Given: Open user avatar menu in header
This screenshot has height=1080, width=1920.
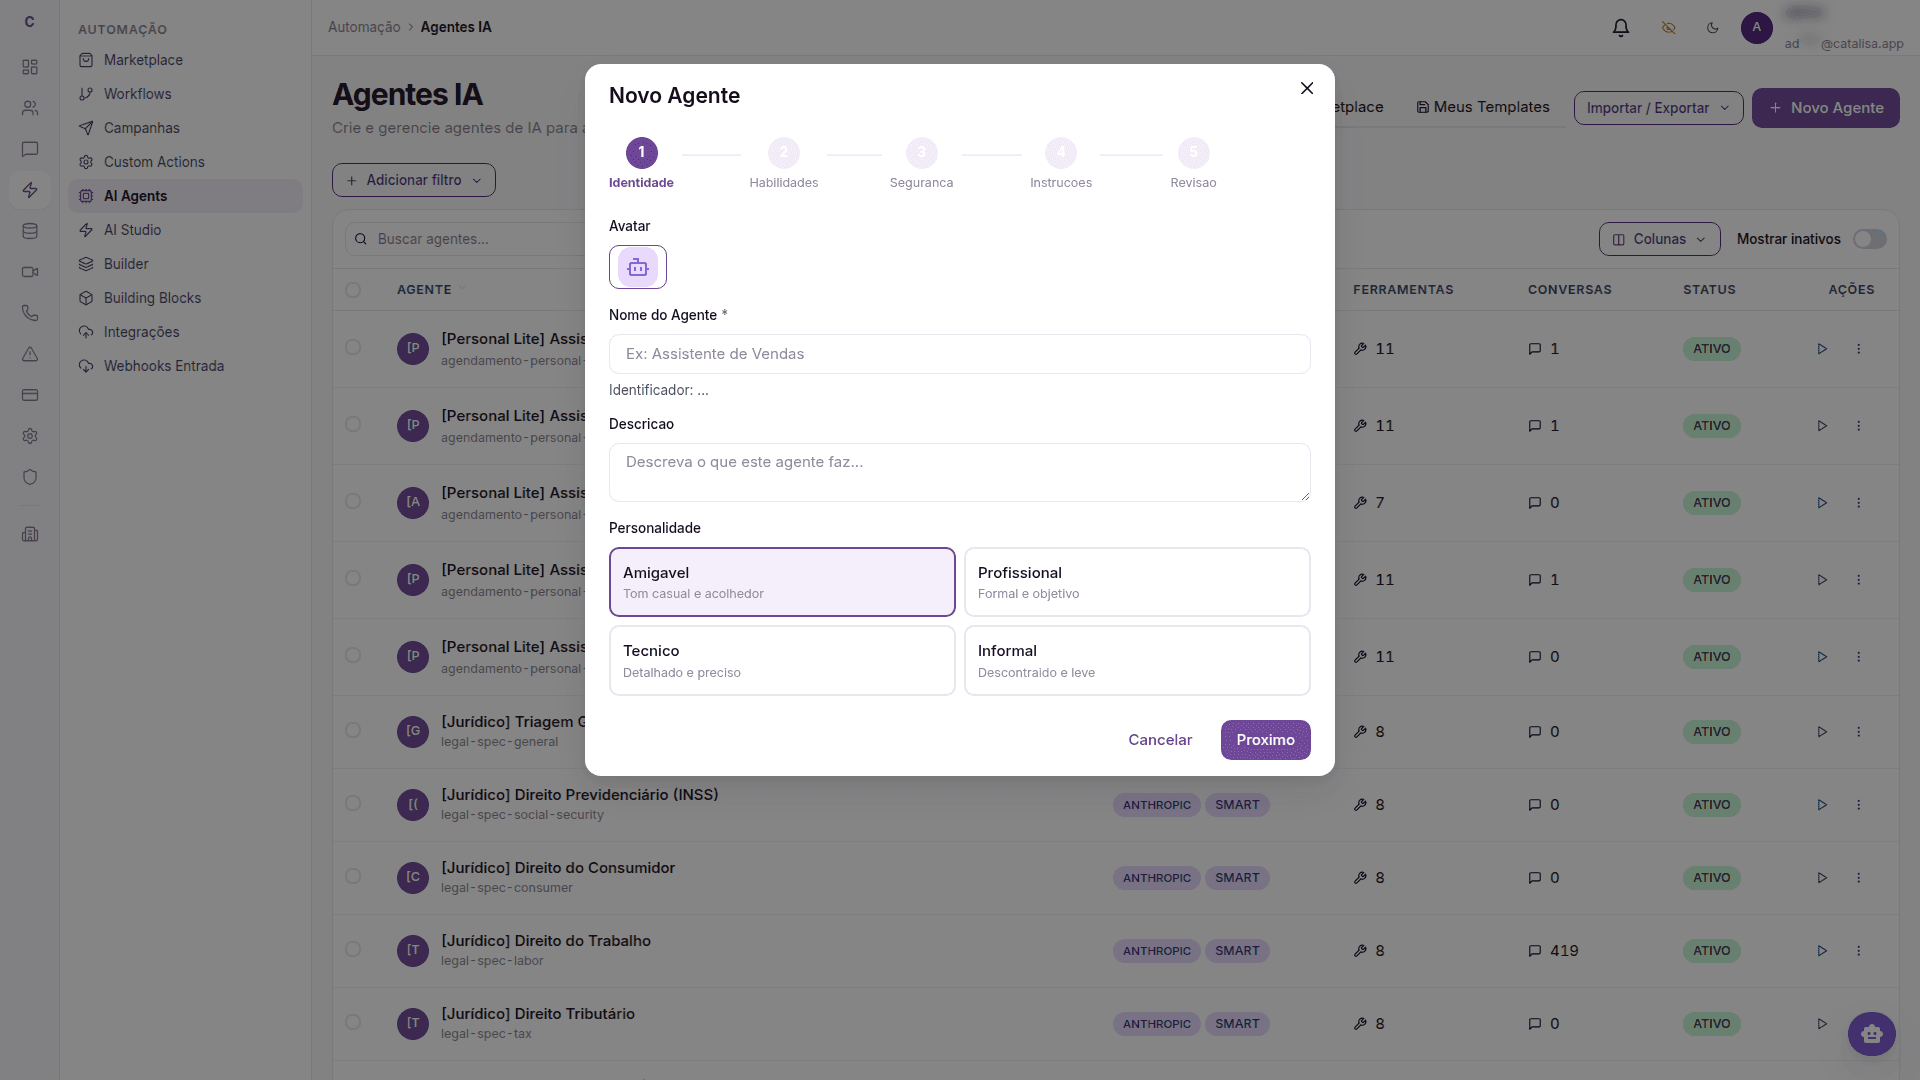Looking at the screenshot, I should [1757, 28].
